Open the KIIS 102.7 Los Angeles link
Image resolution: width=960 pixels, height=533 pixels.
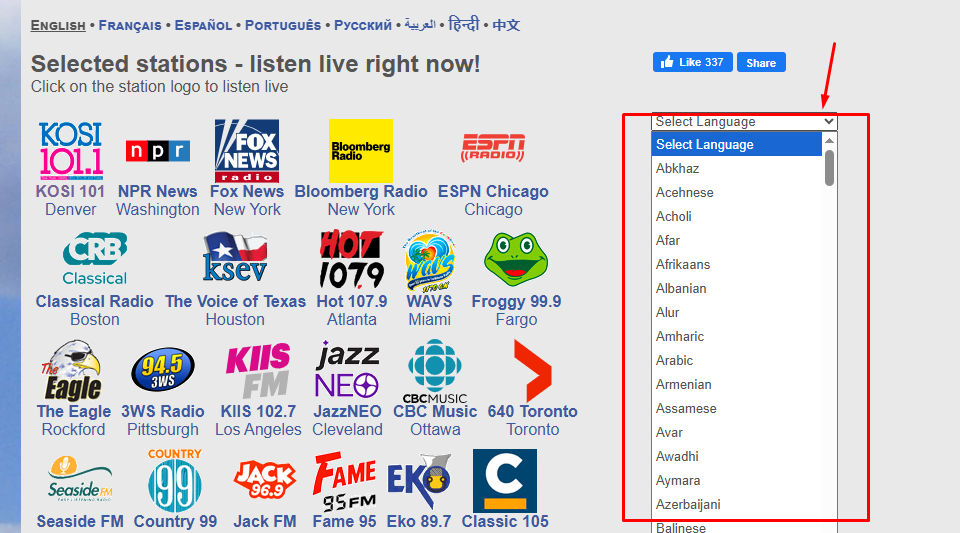click(258, 420)
